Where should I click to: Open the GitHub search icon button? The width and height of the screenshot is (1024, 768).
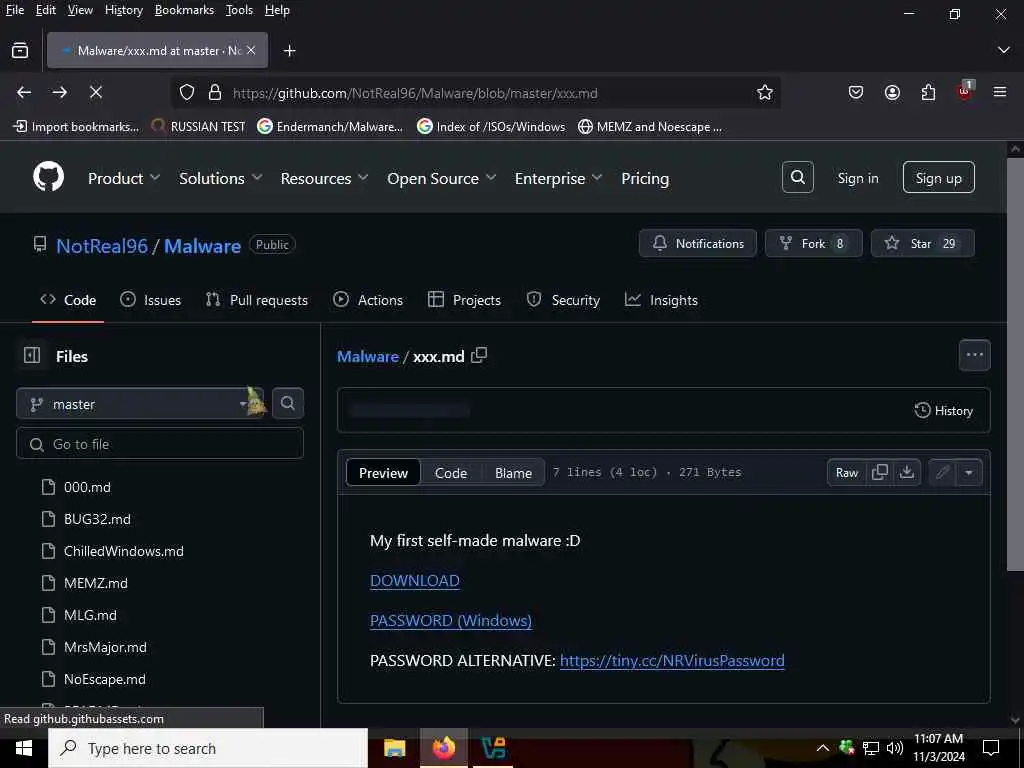pyautogui.click(x=797, y=177)
